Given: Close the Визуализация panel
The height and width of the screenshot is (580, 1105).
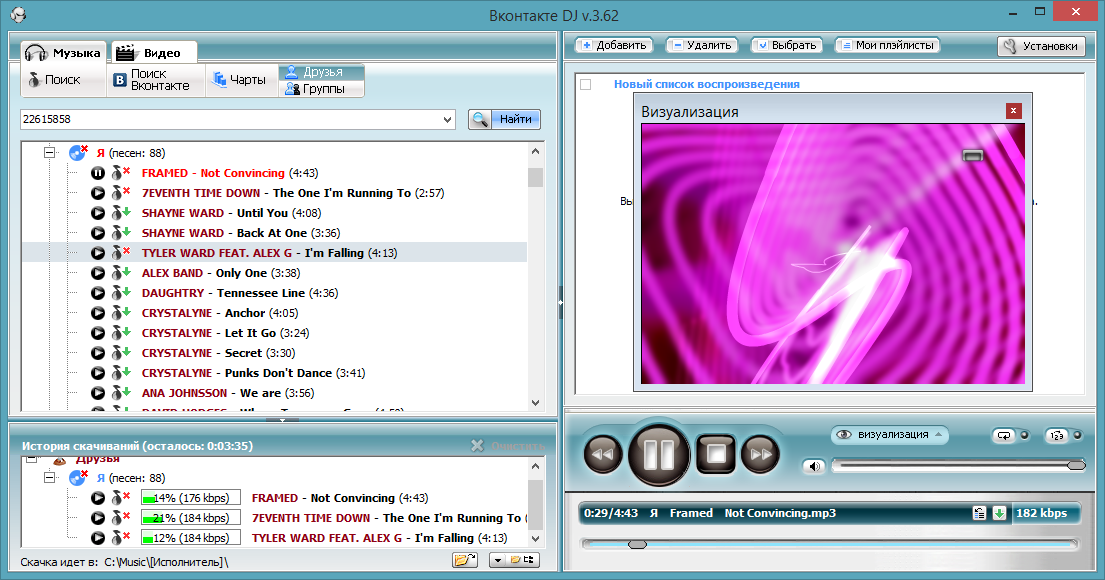Looking at the screenshot, I should (x=1013, y=111).
